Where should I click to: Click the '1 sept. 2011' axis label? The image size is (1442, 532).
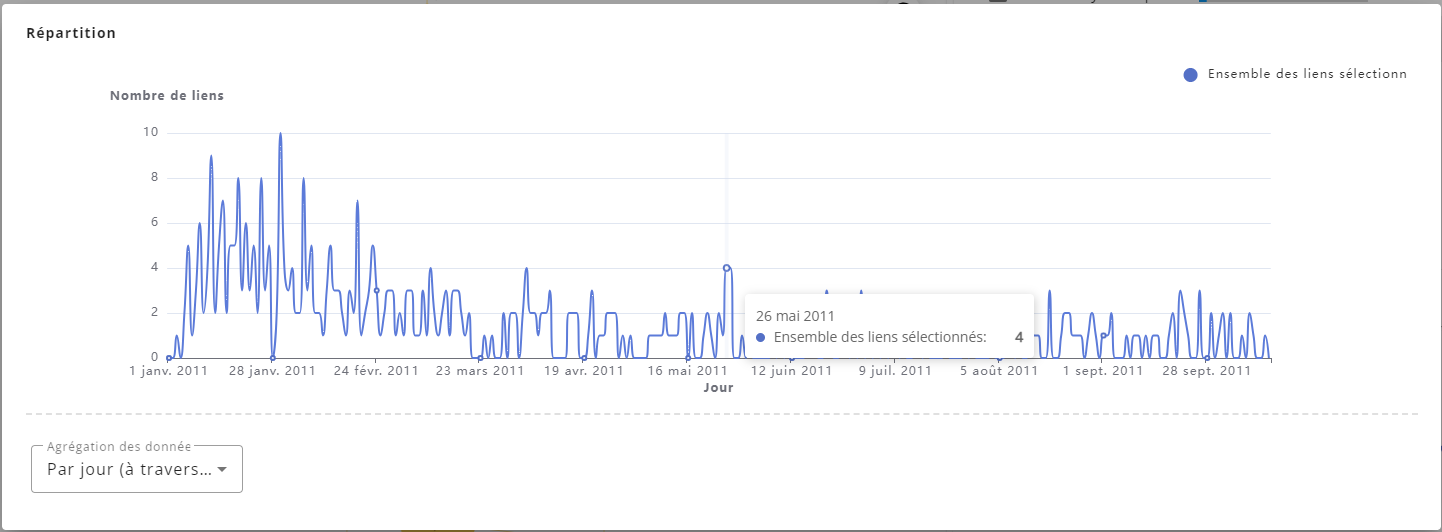pos(1102,371)
